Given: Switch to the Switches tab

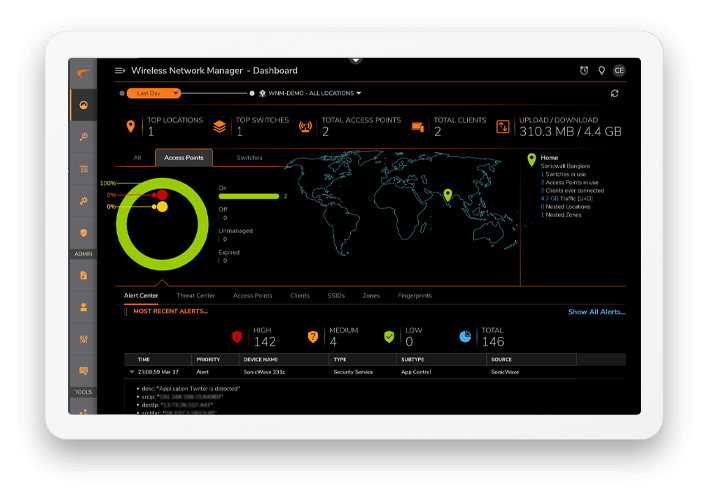Looking at the screenshot, I should [249, 158].
